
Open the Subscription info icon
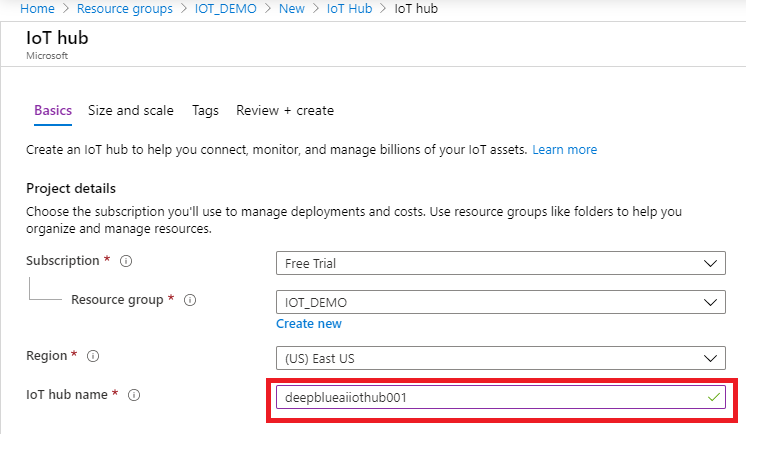pos(126,262)
